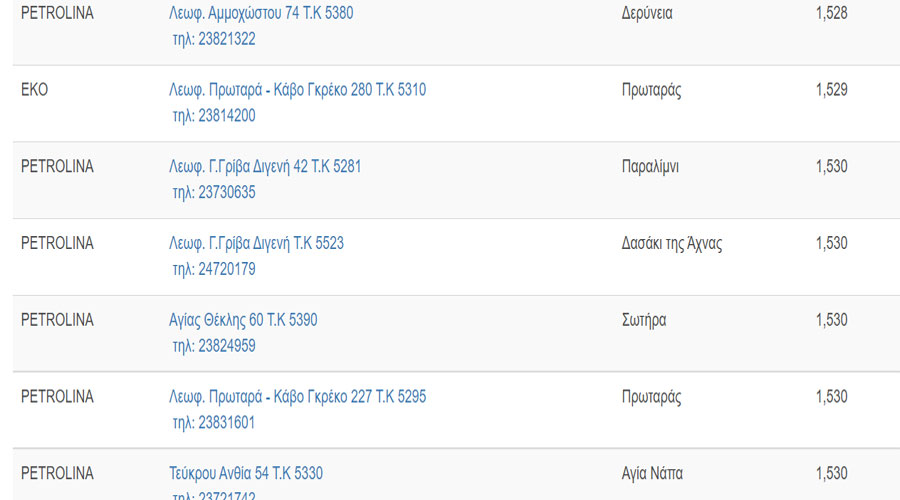The width and height of the screenshot is (900, 500).
Task: Select the EKO brand cell
Action: tap(34, 90)
